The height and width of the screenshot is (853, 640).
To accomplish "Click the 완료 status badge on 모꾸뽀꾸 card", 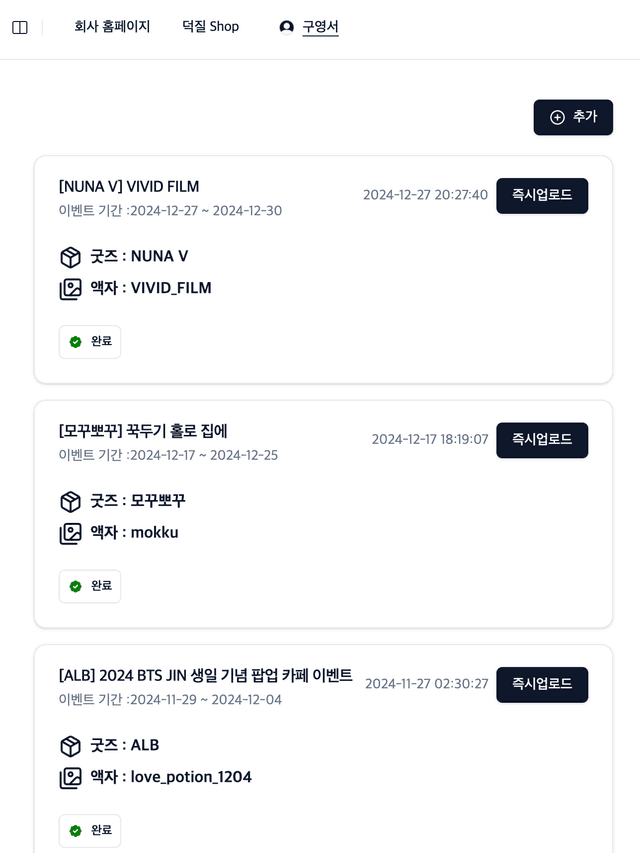I will (x=90, y=586).
